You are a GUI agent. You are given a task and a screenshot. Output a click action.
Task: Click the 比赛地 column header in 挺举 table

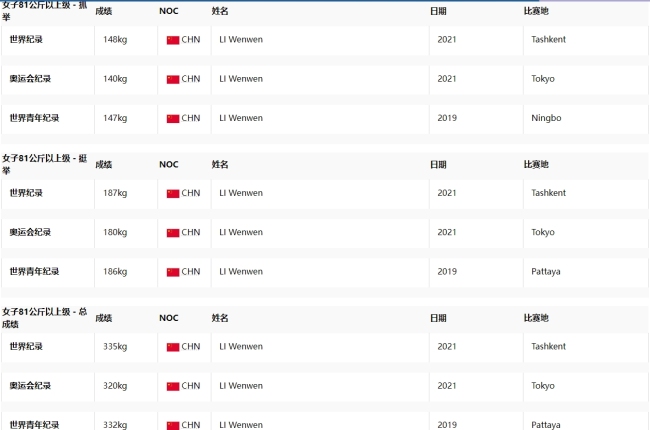pos(536,164)
